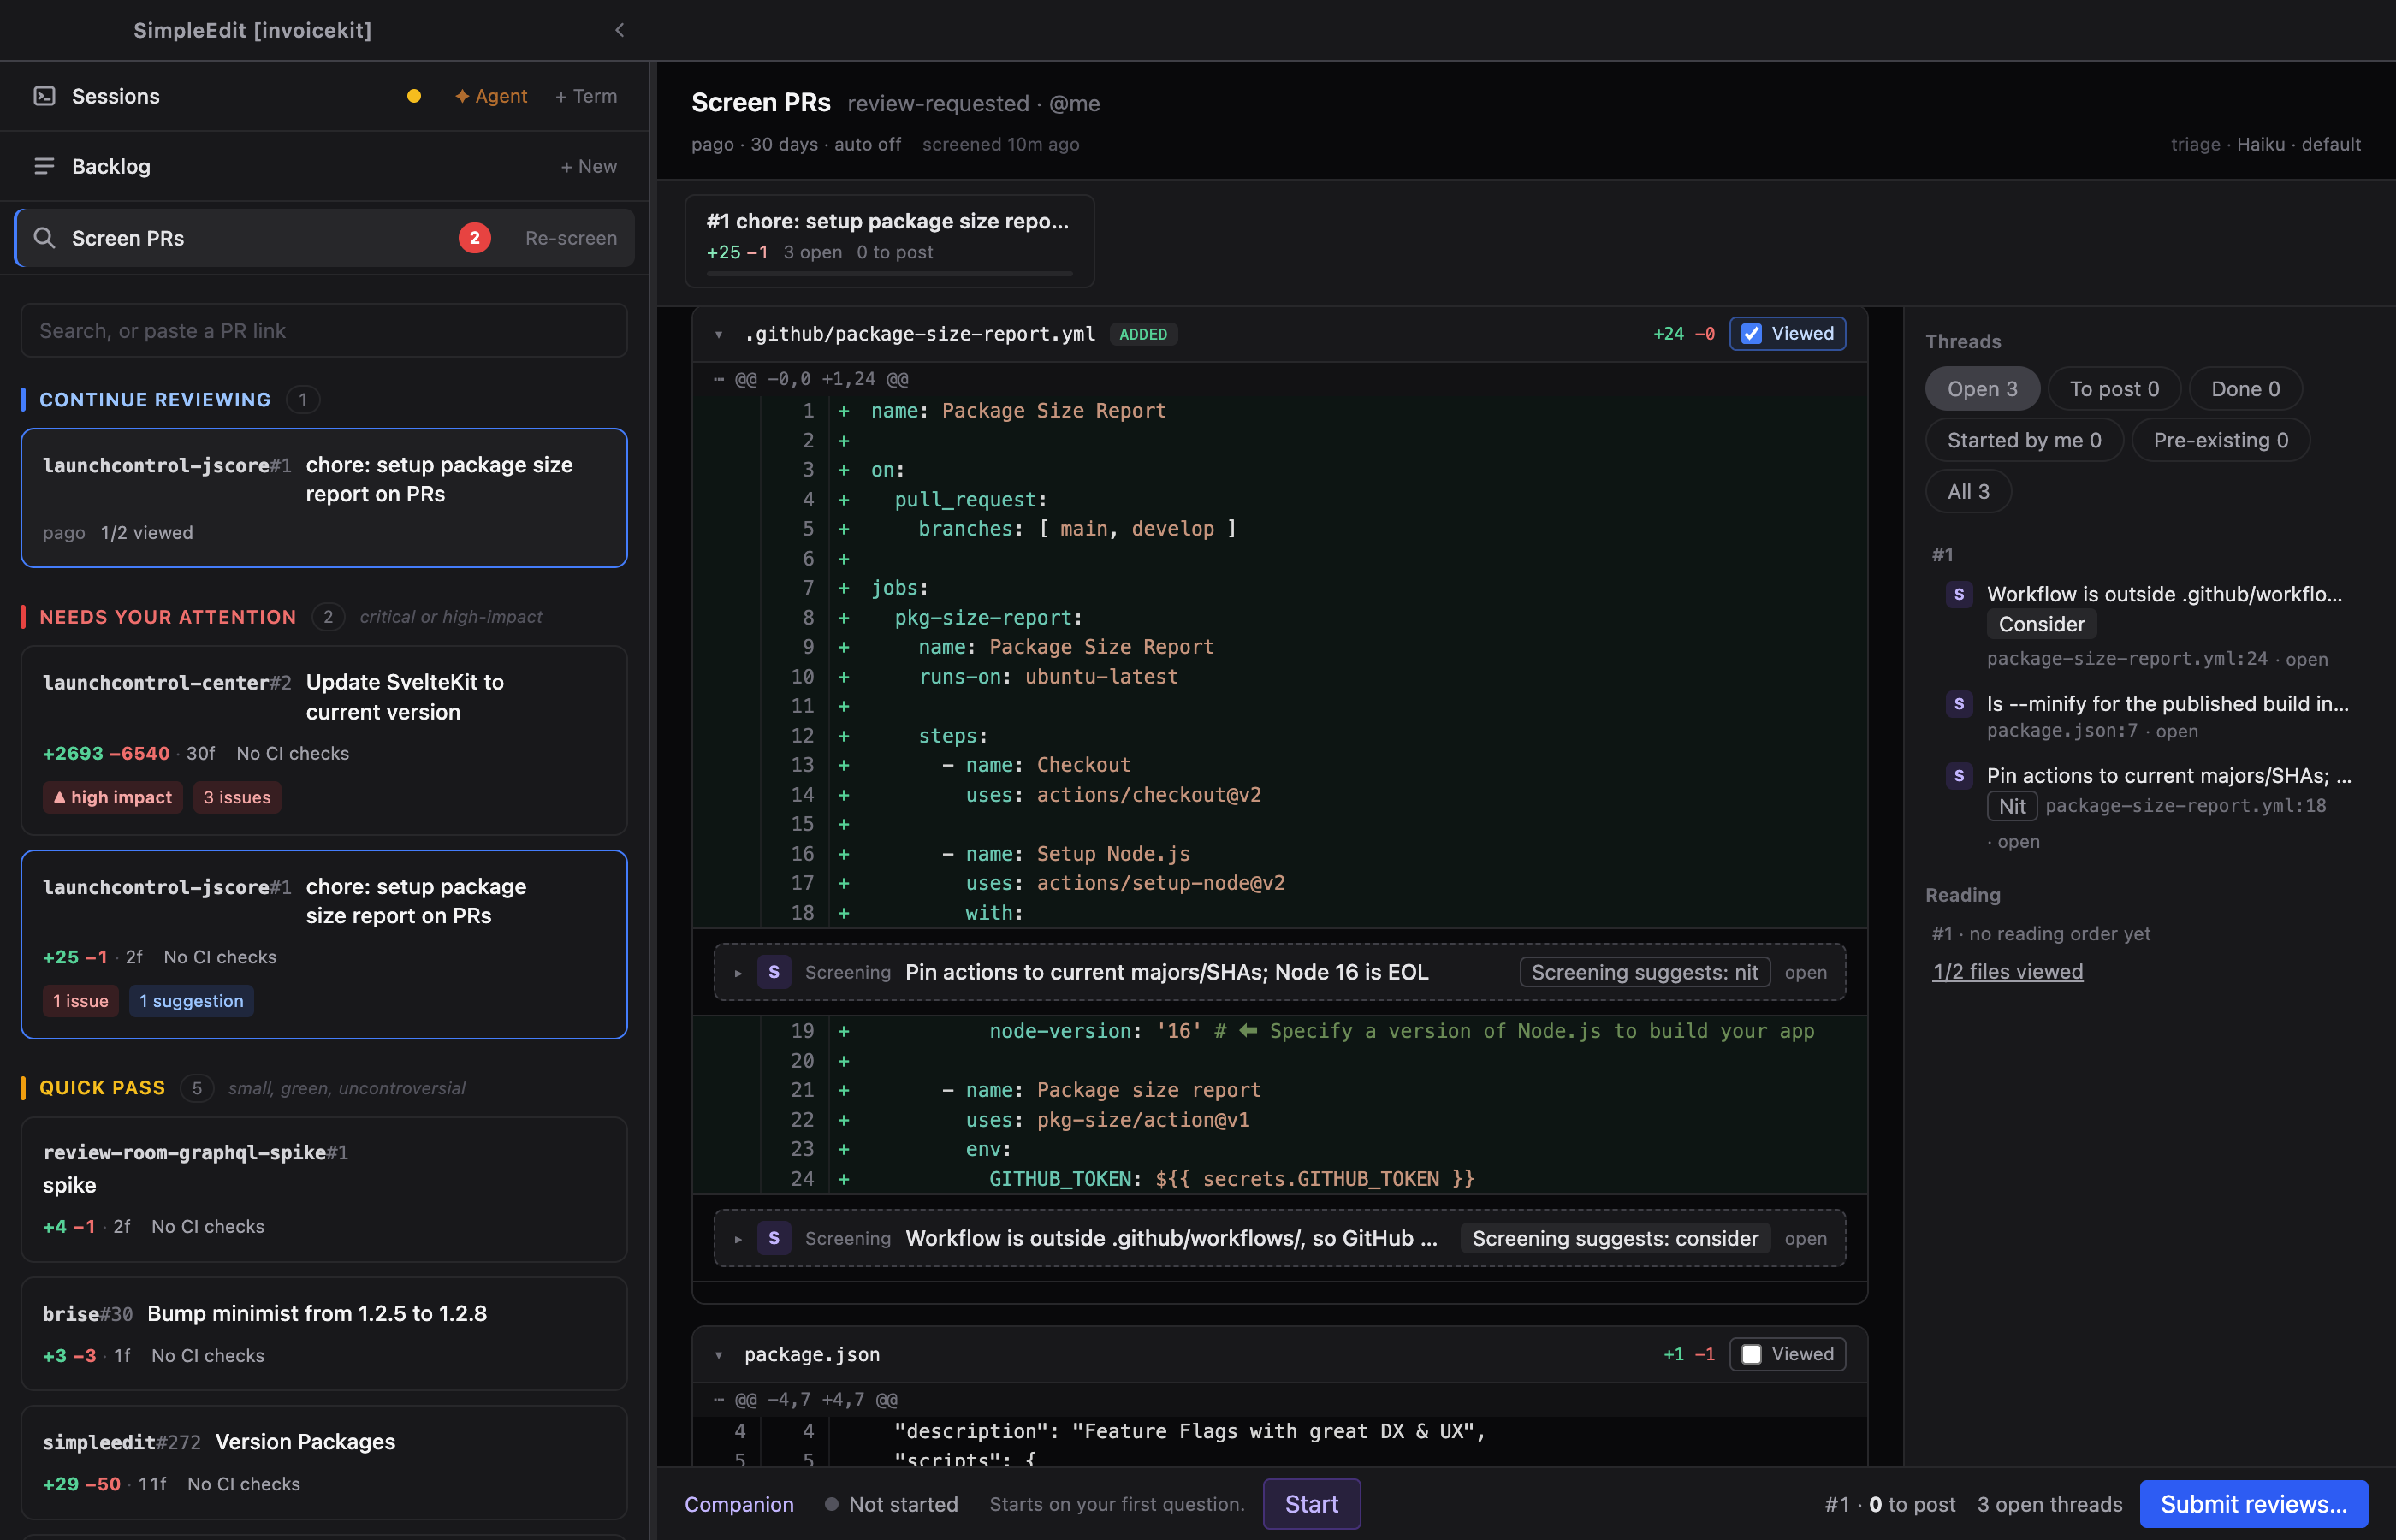
Task: Open the 1/2 files viewed link
Action: click(2007, 971)
